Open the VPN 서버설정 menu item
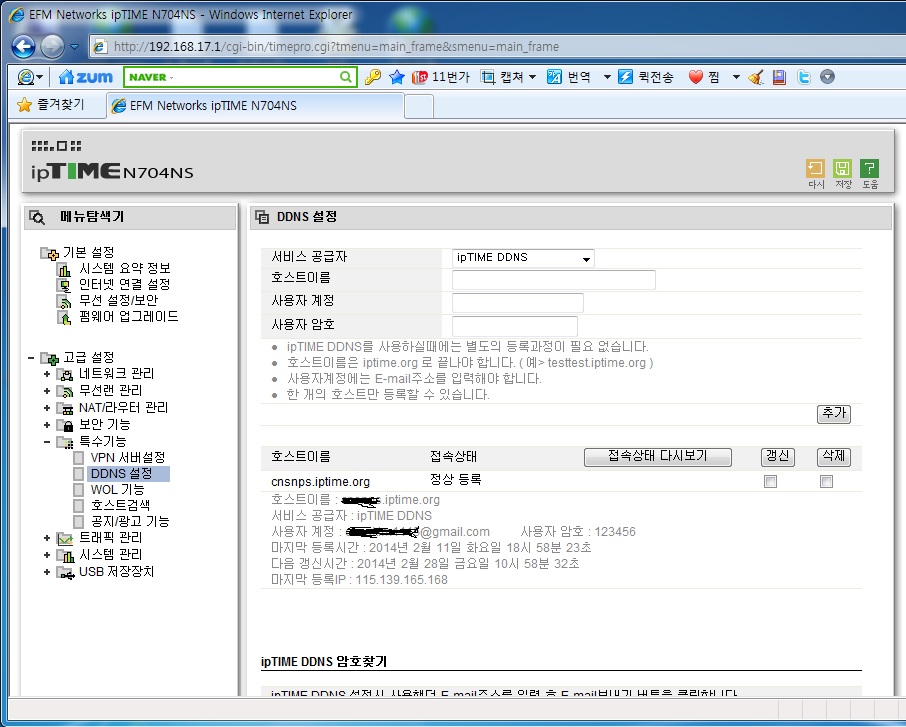This screenshot has width=906, height=727. (128, 458)
